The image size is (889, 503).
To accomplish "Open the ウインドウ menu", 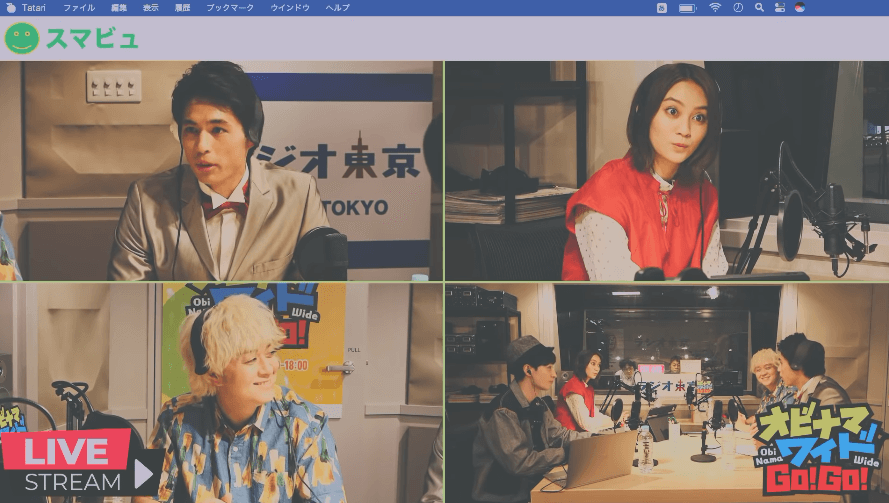I will pyautogui.click(x=290, y=7).
